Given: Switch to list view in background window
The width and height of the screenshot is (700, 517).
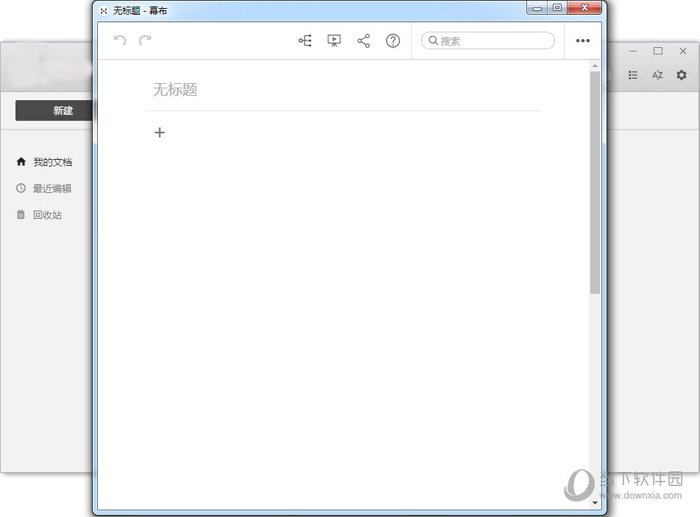Looking at the screenshot, I should (633, 75).
